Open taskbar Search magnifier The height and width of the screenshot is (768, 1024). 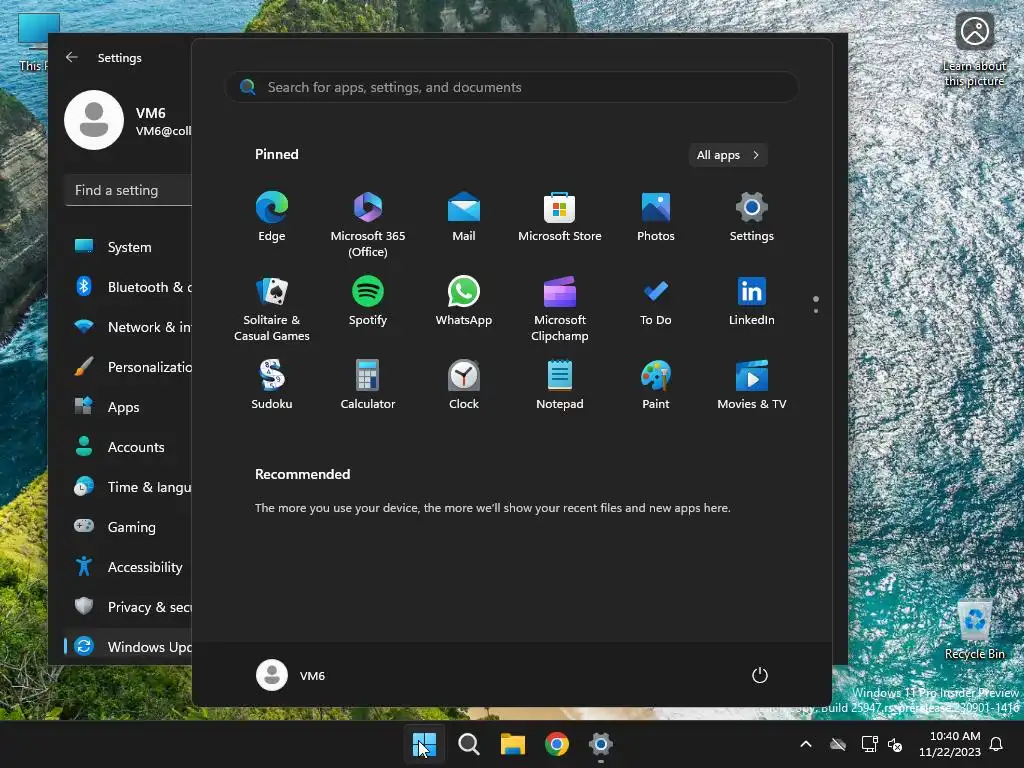pyautogui.click(x=468, y=744)
